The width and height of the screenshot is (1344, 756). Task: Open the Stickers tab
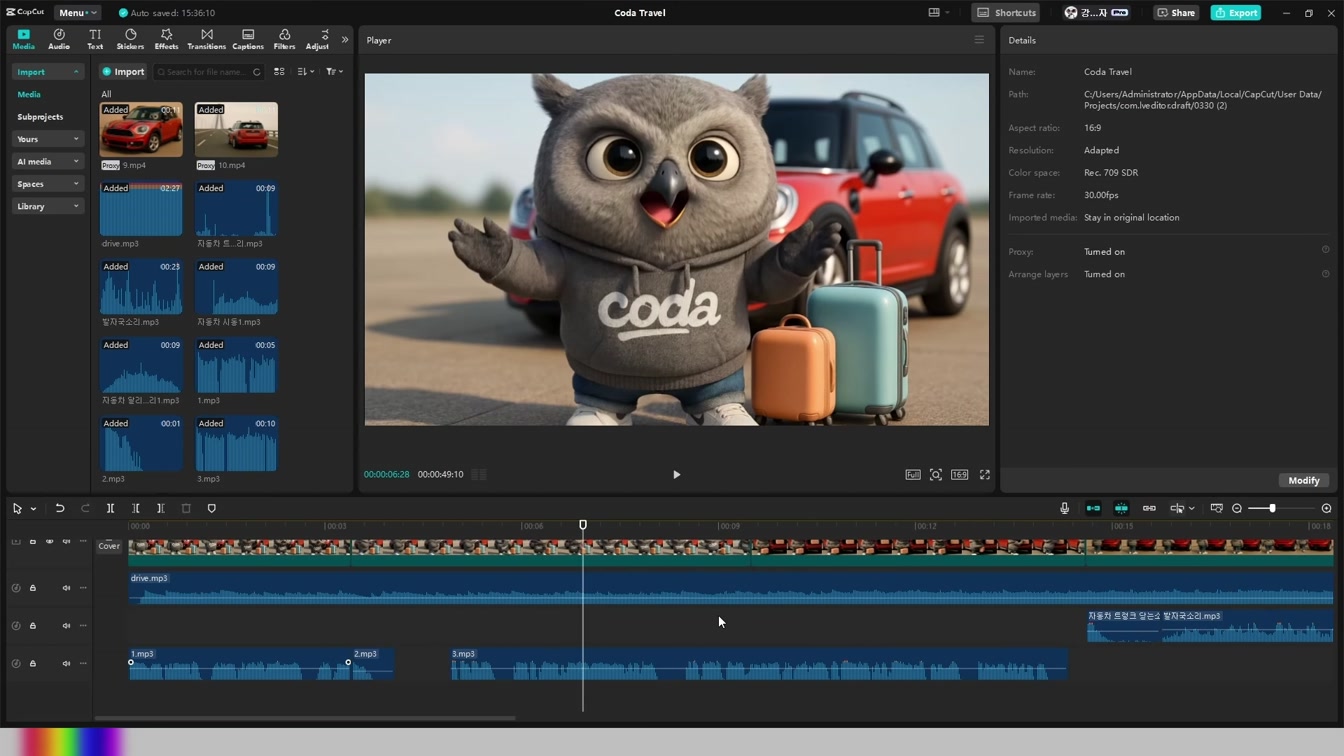coord(130,39)
